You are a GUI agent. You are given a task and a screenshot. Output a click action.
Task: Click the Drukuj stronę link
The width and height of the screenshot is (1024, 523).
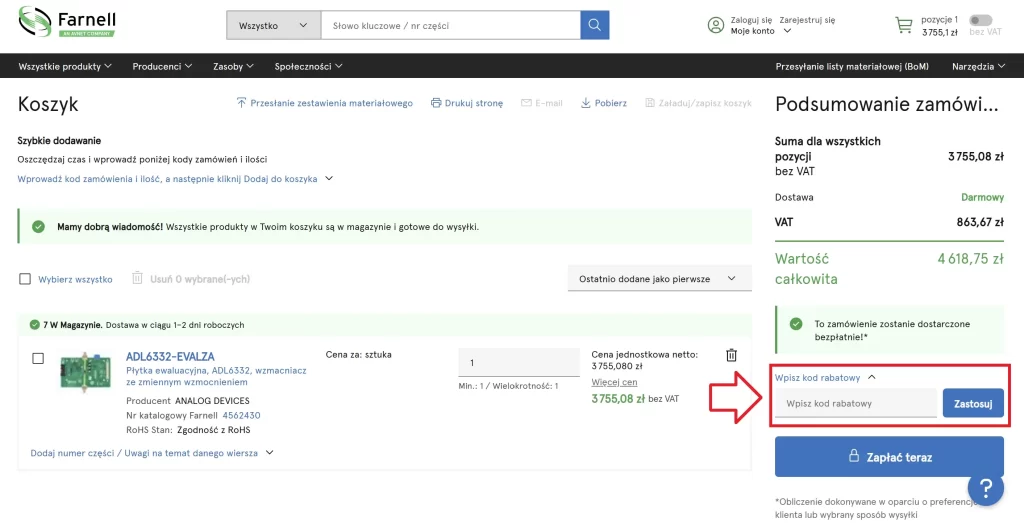[x=473, y=103]
